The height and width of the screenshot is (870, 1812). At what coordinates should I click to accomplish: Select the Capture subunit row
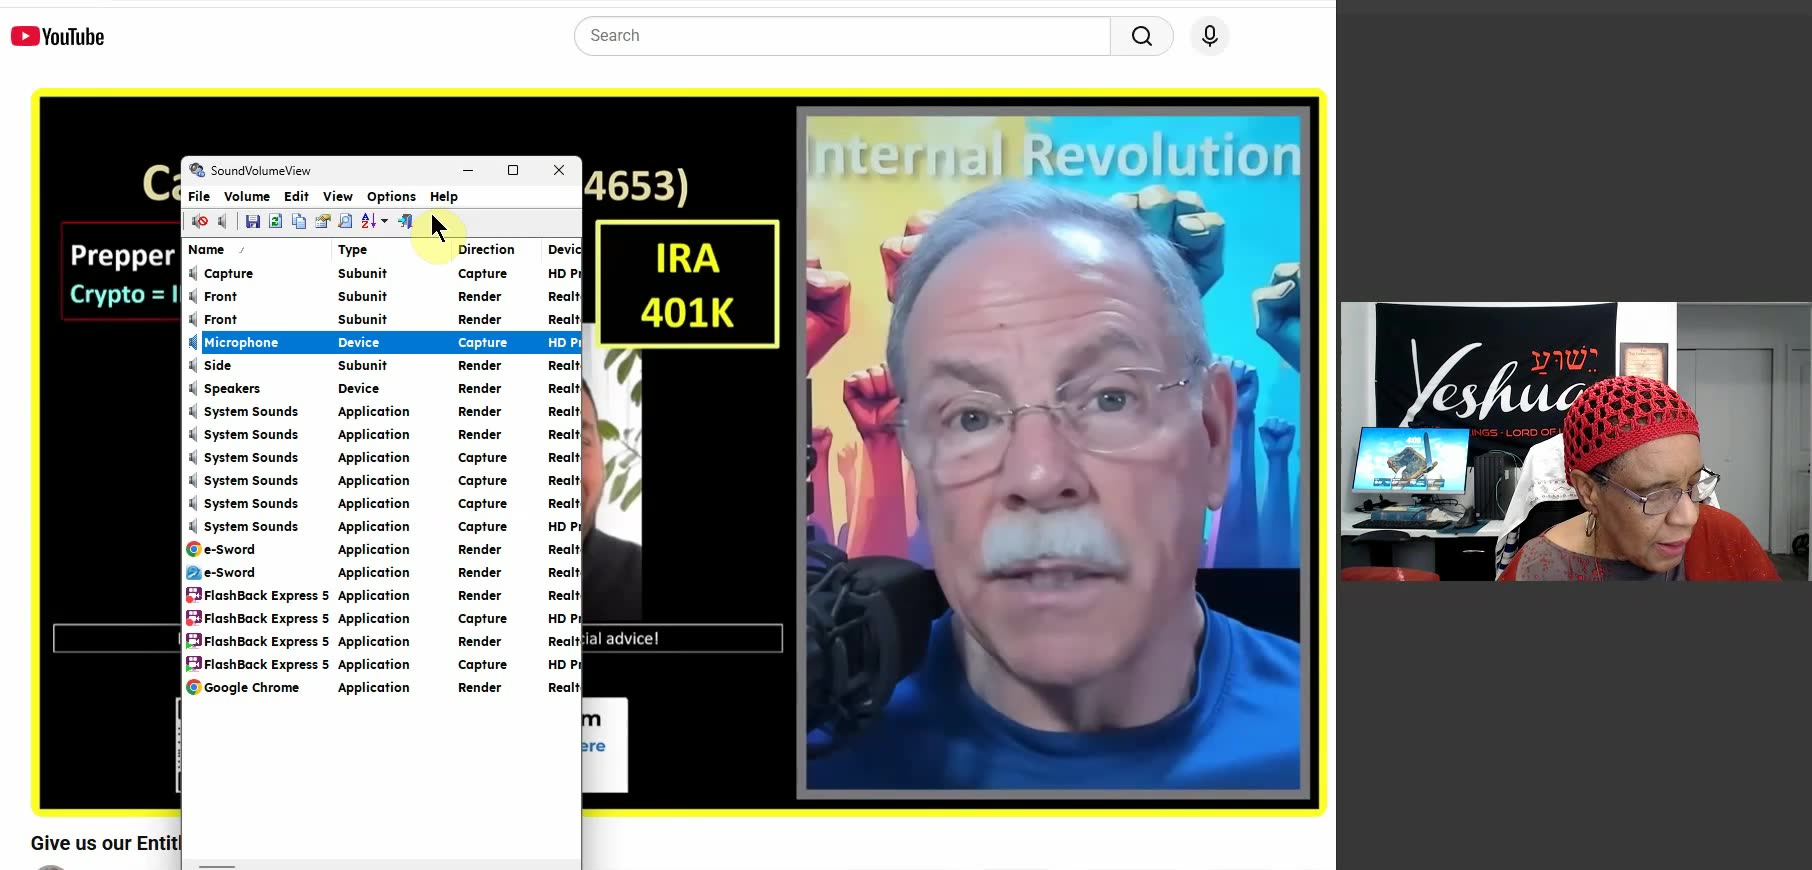pos(382,274)
